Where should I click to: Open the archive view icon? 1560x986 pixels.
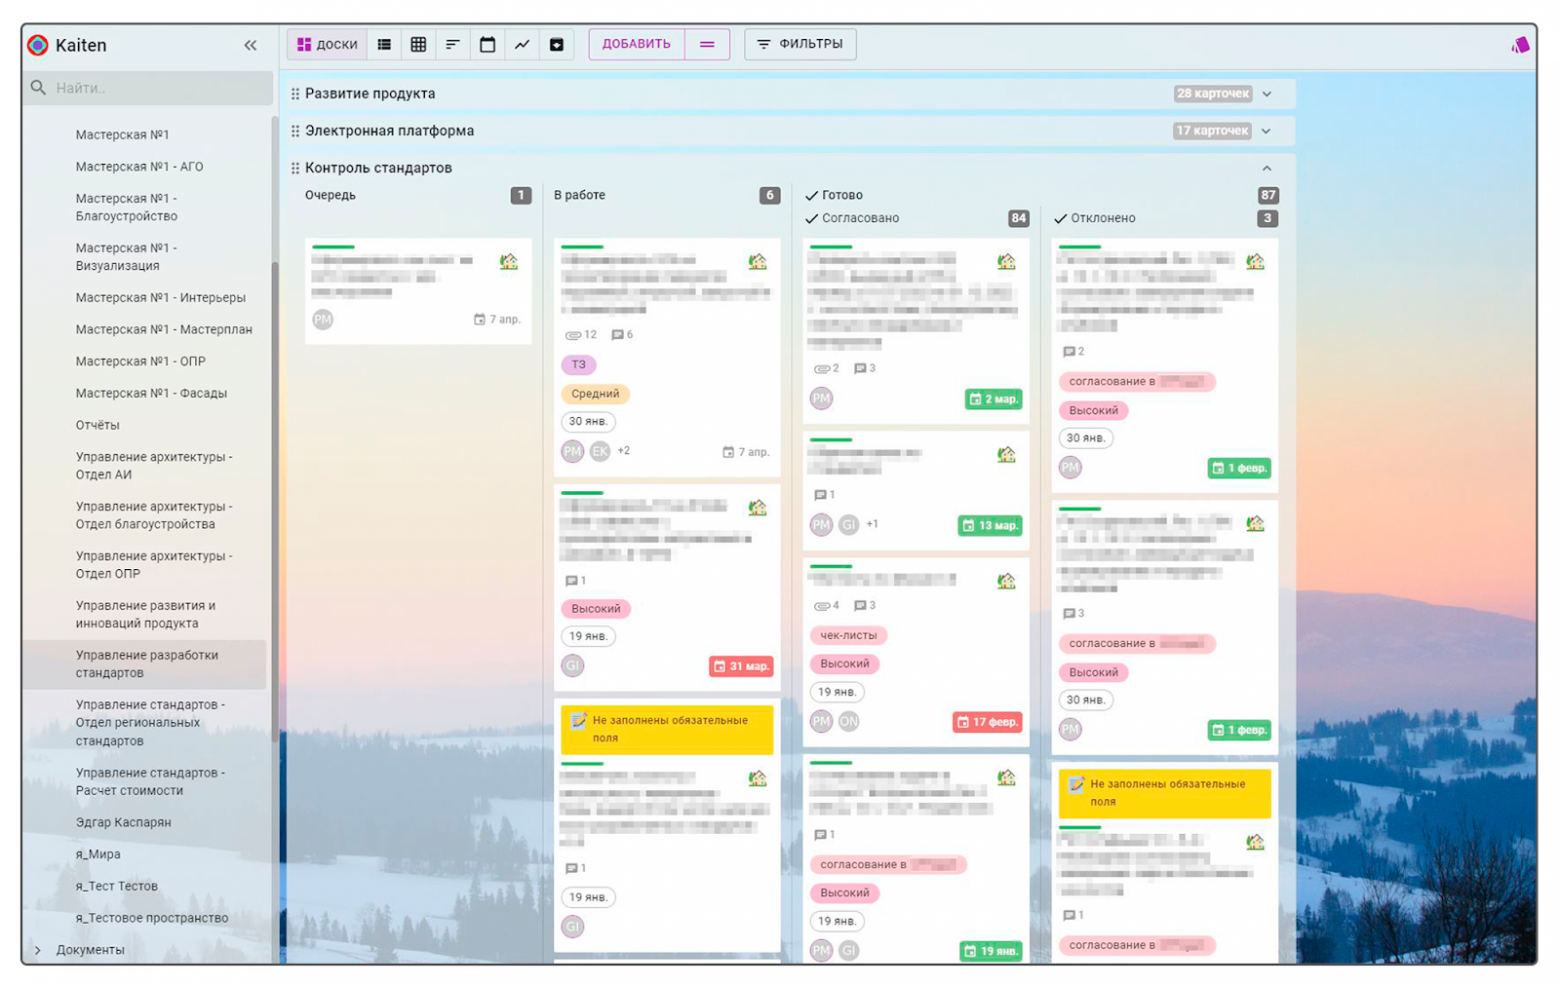[557, 44]
